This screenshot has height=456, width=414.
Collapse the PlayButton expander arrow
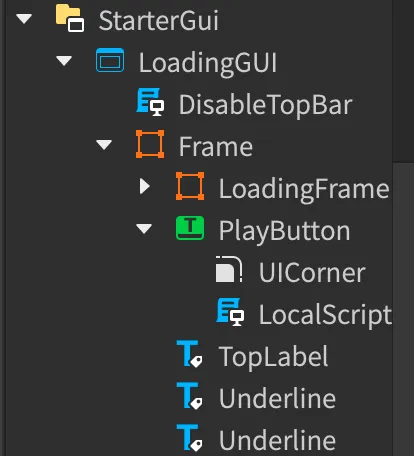point(144,228)
